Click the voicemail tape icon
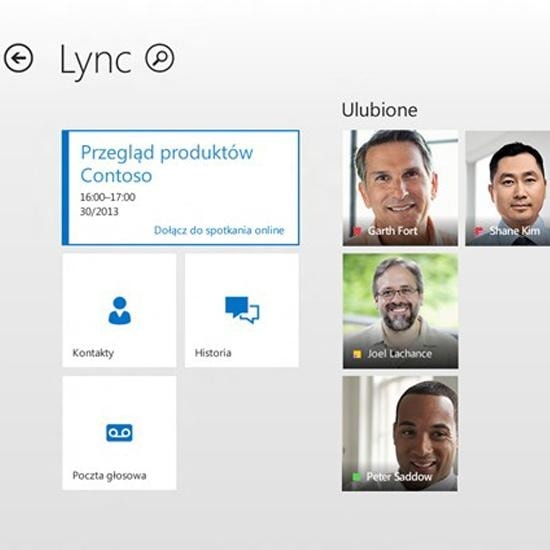Screen dimensions: 550x550 click(119, 432)
